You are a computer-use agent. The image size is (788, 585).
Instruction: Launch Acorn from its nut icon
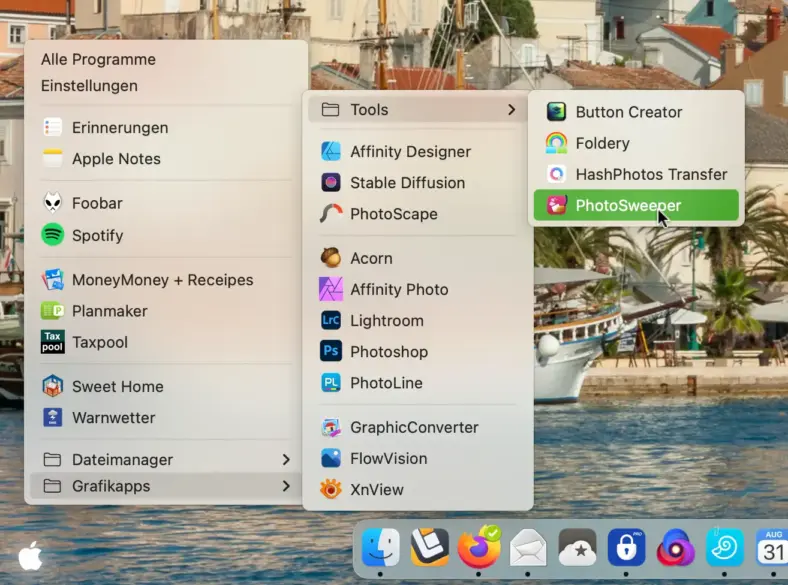click(x=331, y=258)
